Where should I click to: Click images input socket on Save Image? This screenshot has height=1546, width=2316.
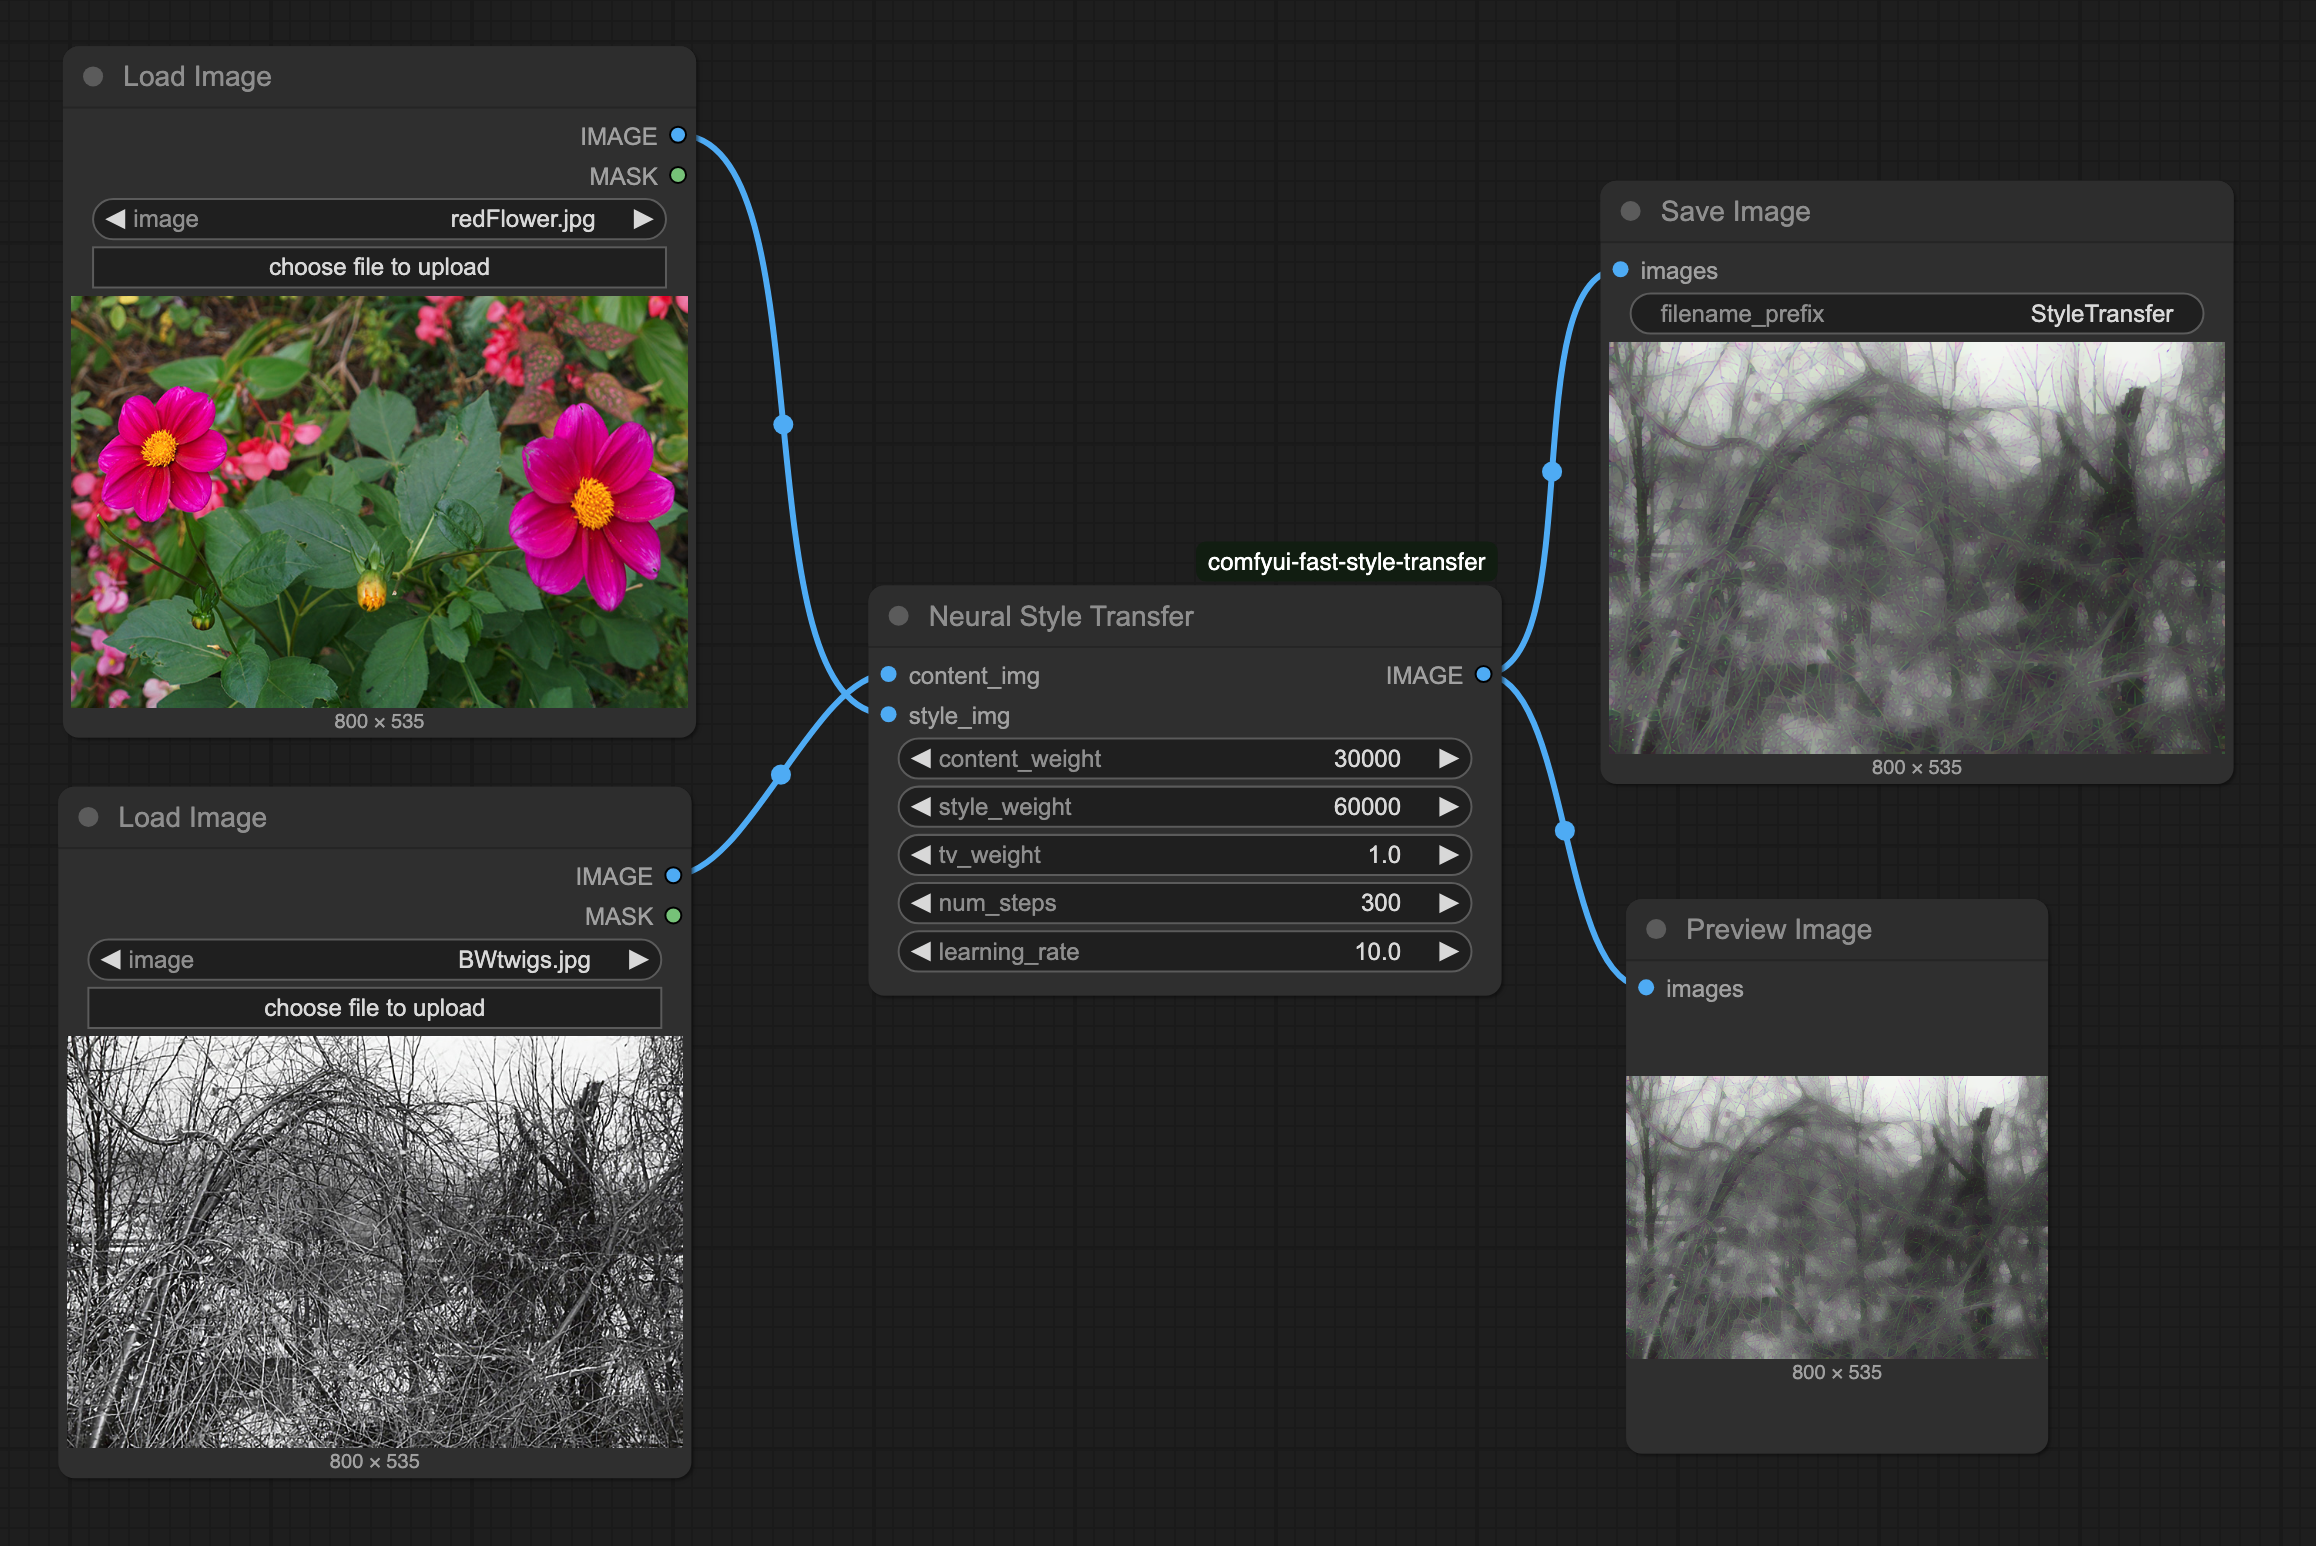pyautogui.click(x=1621, y=269)
